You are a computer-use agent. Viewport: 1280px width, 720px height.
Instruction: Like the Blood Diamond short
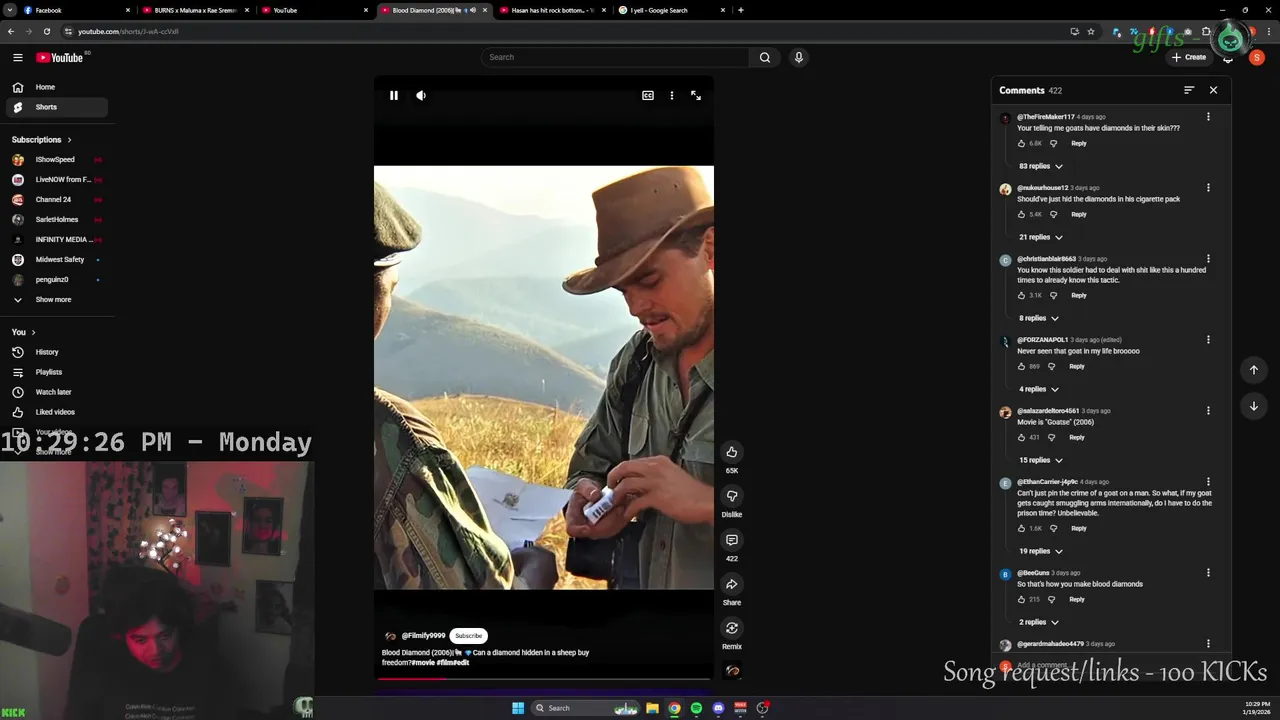click(x=732, y=452)
